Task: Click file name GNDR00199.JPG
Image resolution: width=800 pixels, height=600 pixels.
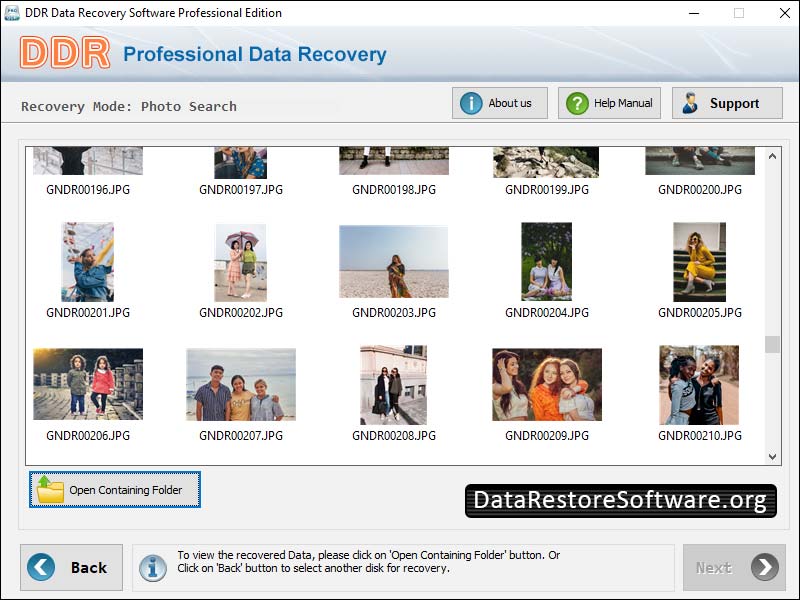Action: [x=547, y=190]
